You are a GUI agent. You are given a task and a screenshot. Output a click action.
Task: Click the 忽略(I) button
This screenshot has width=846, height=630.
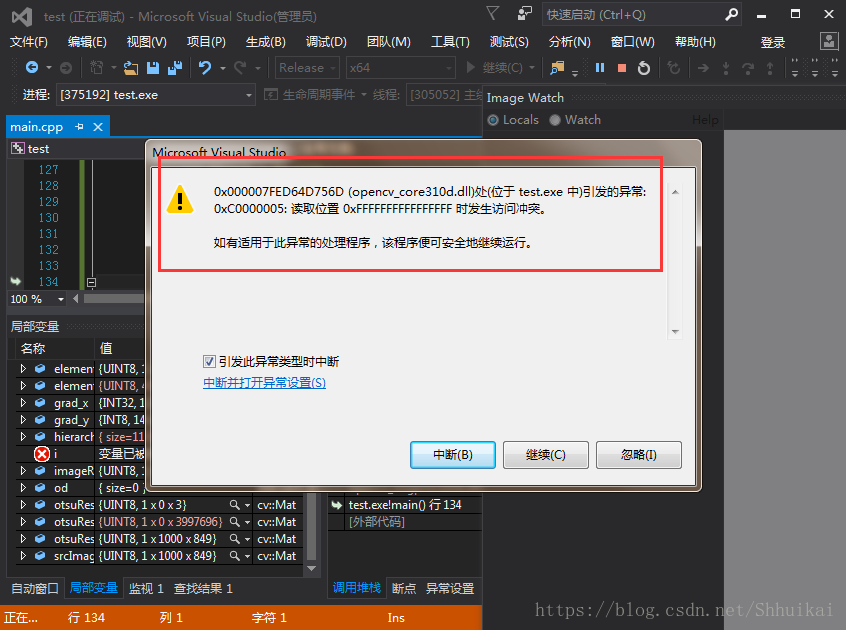tap(639, 455)
